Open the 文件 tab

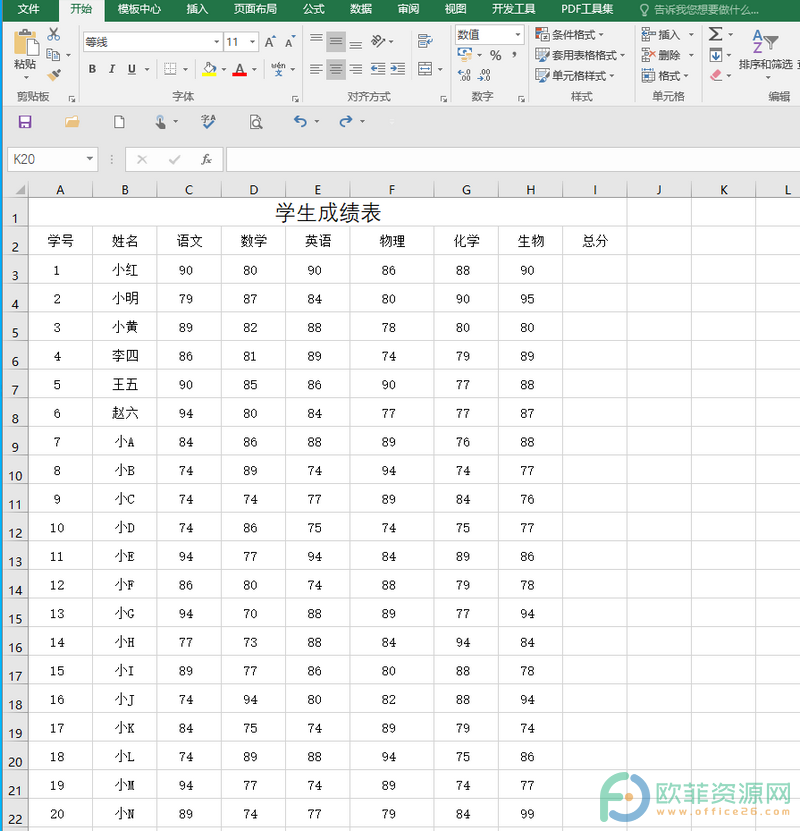28,9
